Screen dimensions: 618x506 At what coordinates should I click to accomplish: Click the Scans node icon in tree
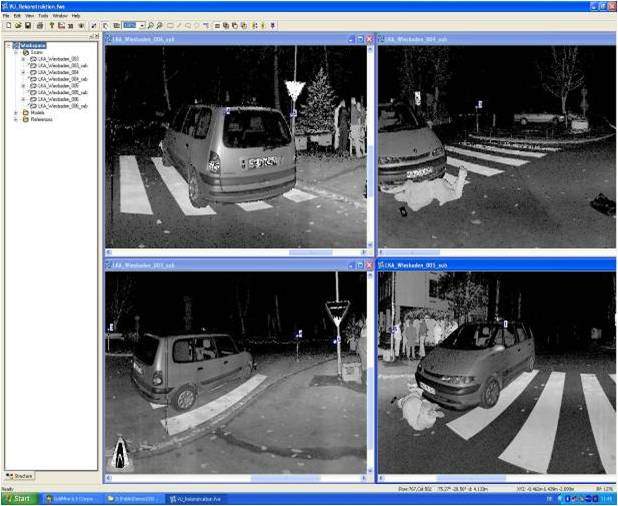tap(26, 52)
